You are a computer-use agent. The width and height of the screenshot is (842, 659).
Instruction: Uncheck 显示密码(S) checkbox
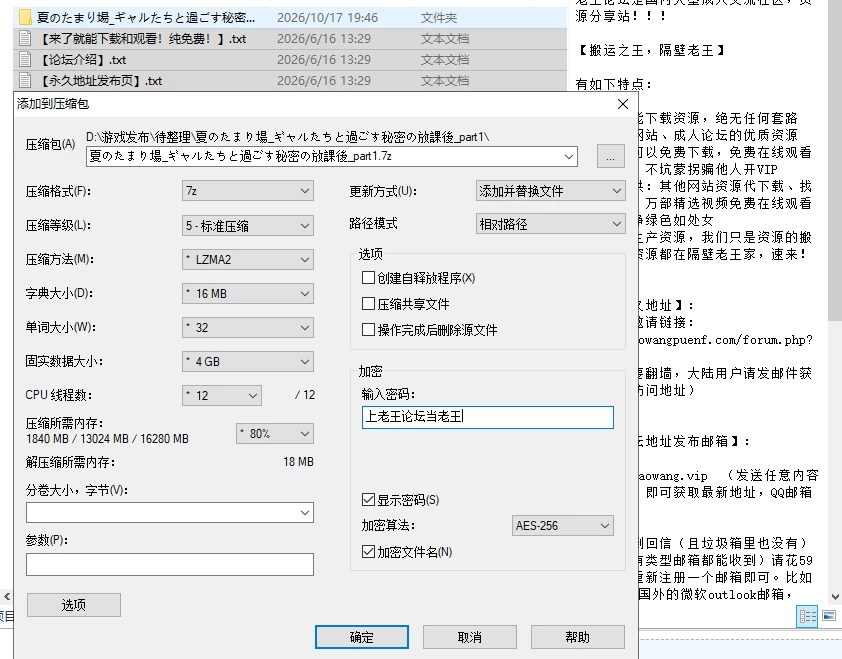coord(368,499)
